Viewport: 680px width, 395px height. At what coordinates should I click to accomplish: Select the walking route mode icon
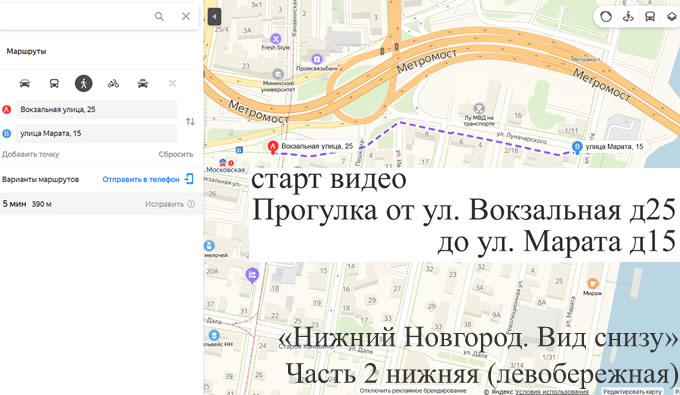pos(84,83)
